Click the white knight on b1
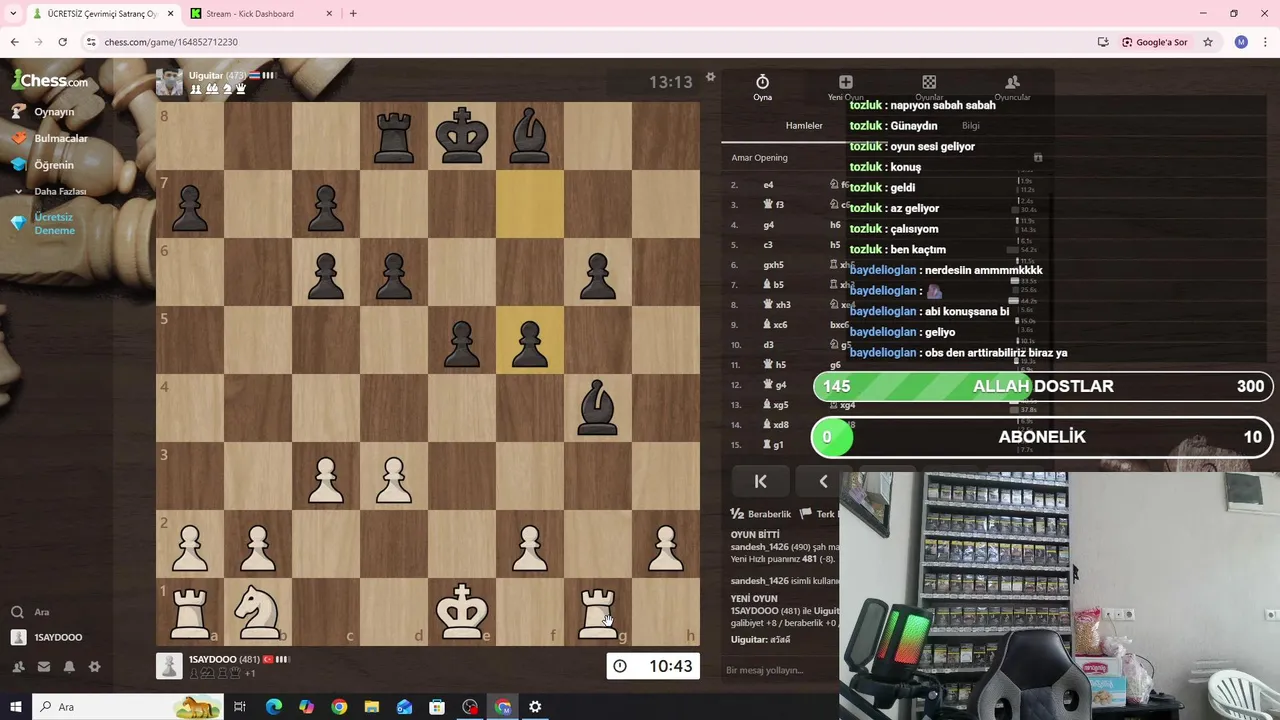 [258, 612]
